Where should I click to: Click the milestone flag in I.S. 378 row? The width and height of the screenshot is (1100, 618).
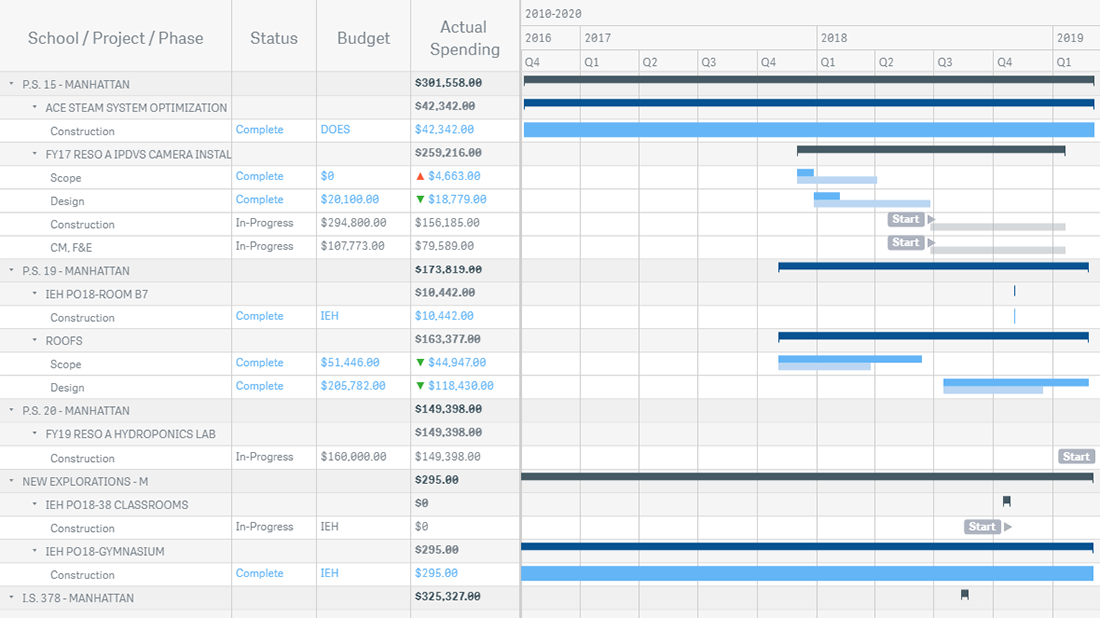[965, 595]
